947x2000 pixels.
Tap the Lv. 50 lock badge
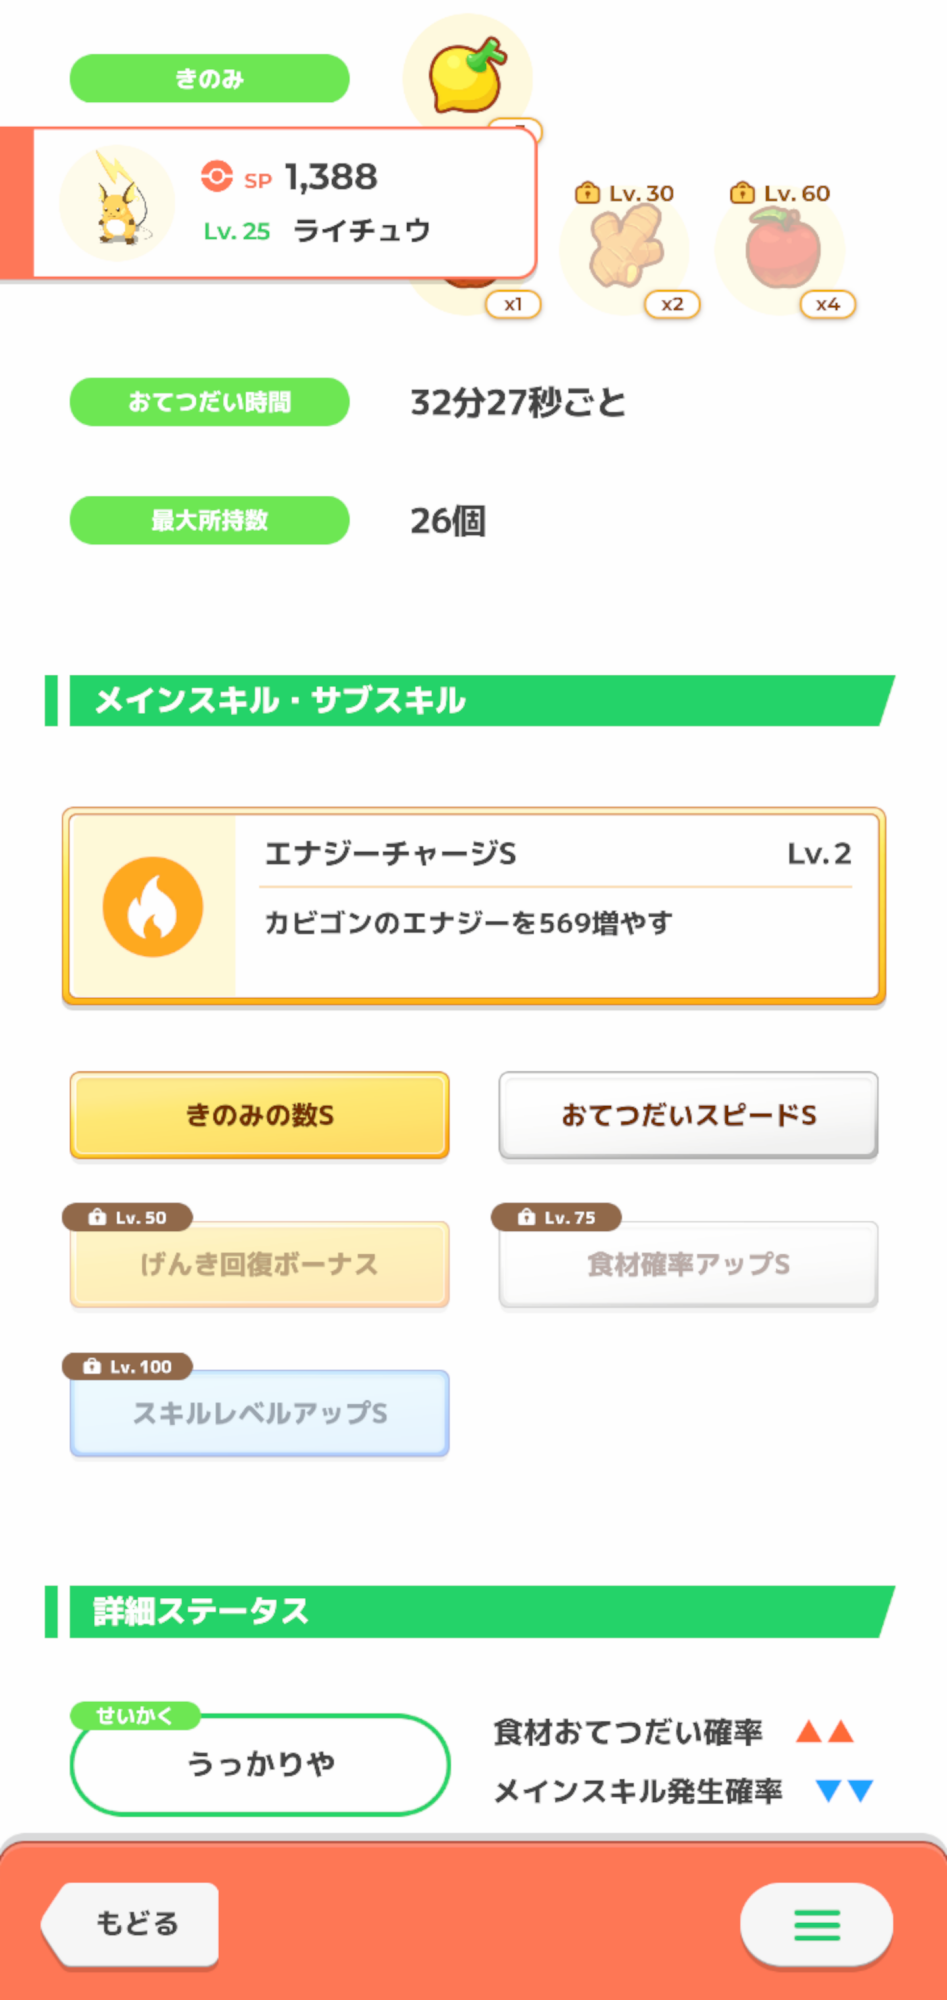127,1217
